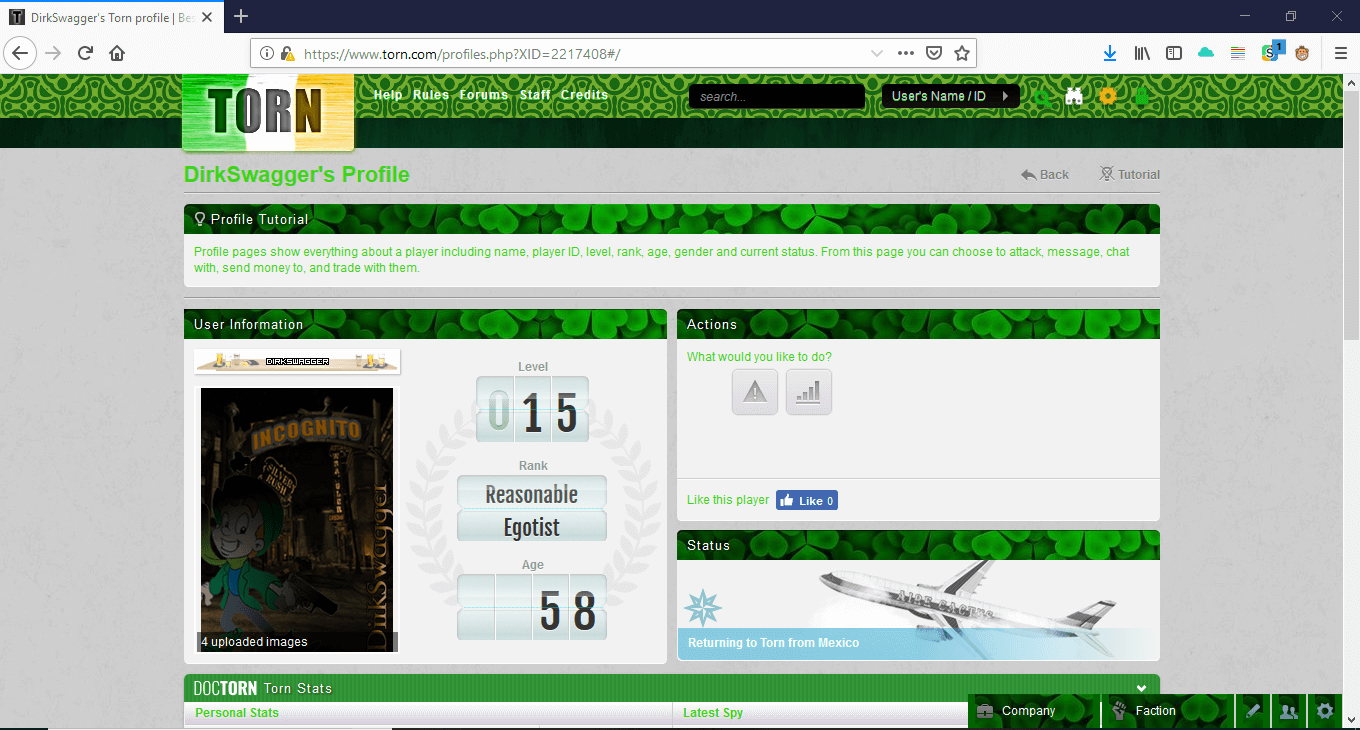This screenshot has height=730, width=1360.
Task: Open the Staff page
Action: (x=535, y=95)
